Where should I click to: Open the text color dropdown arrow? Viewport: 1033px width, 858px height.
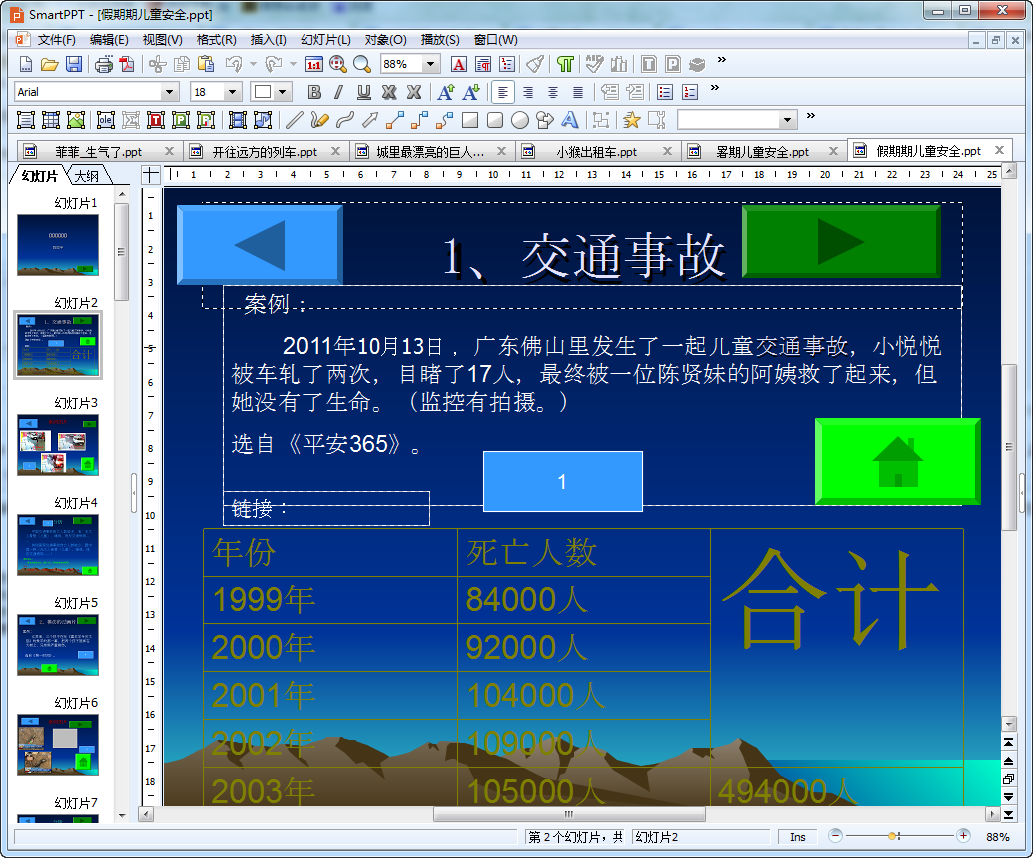click(283, 92)
